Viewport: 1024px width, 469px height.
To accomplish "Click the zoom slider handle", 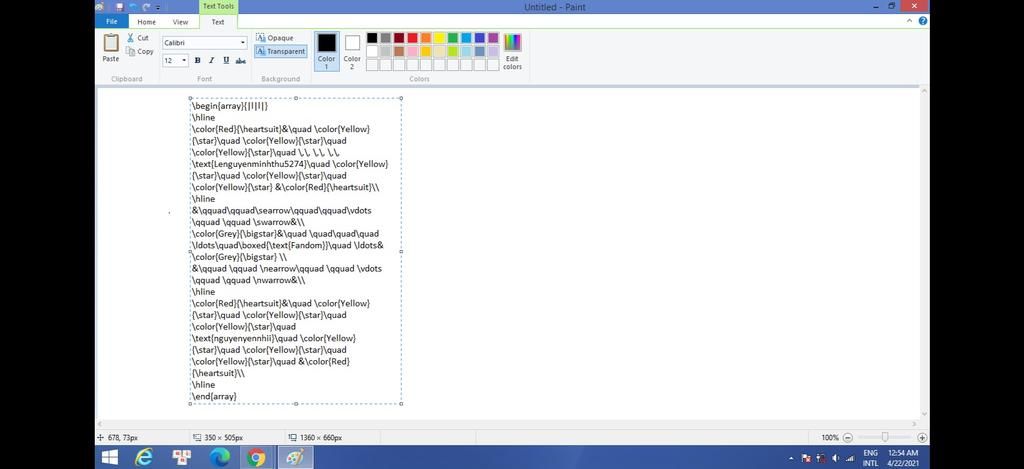I will tap(885, 437).
